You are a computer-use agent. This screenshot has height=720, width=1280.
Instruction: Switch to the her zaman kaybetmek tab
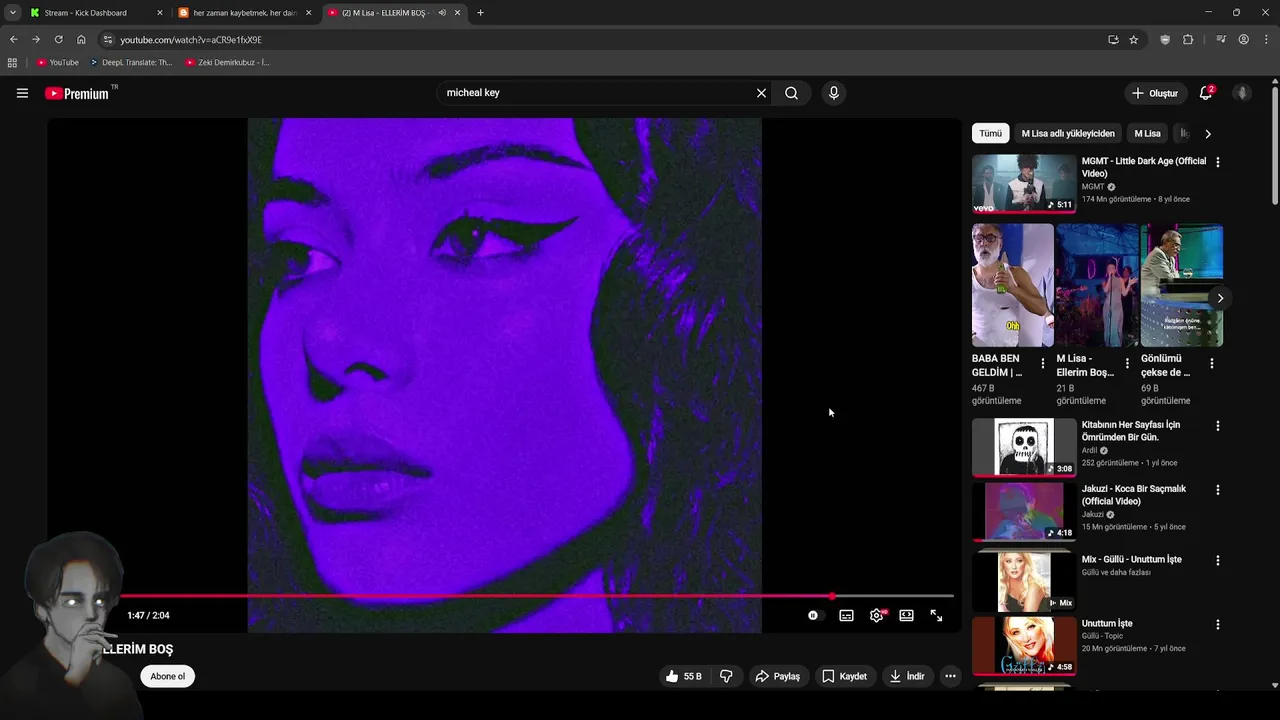tap(244, 13)
